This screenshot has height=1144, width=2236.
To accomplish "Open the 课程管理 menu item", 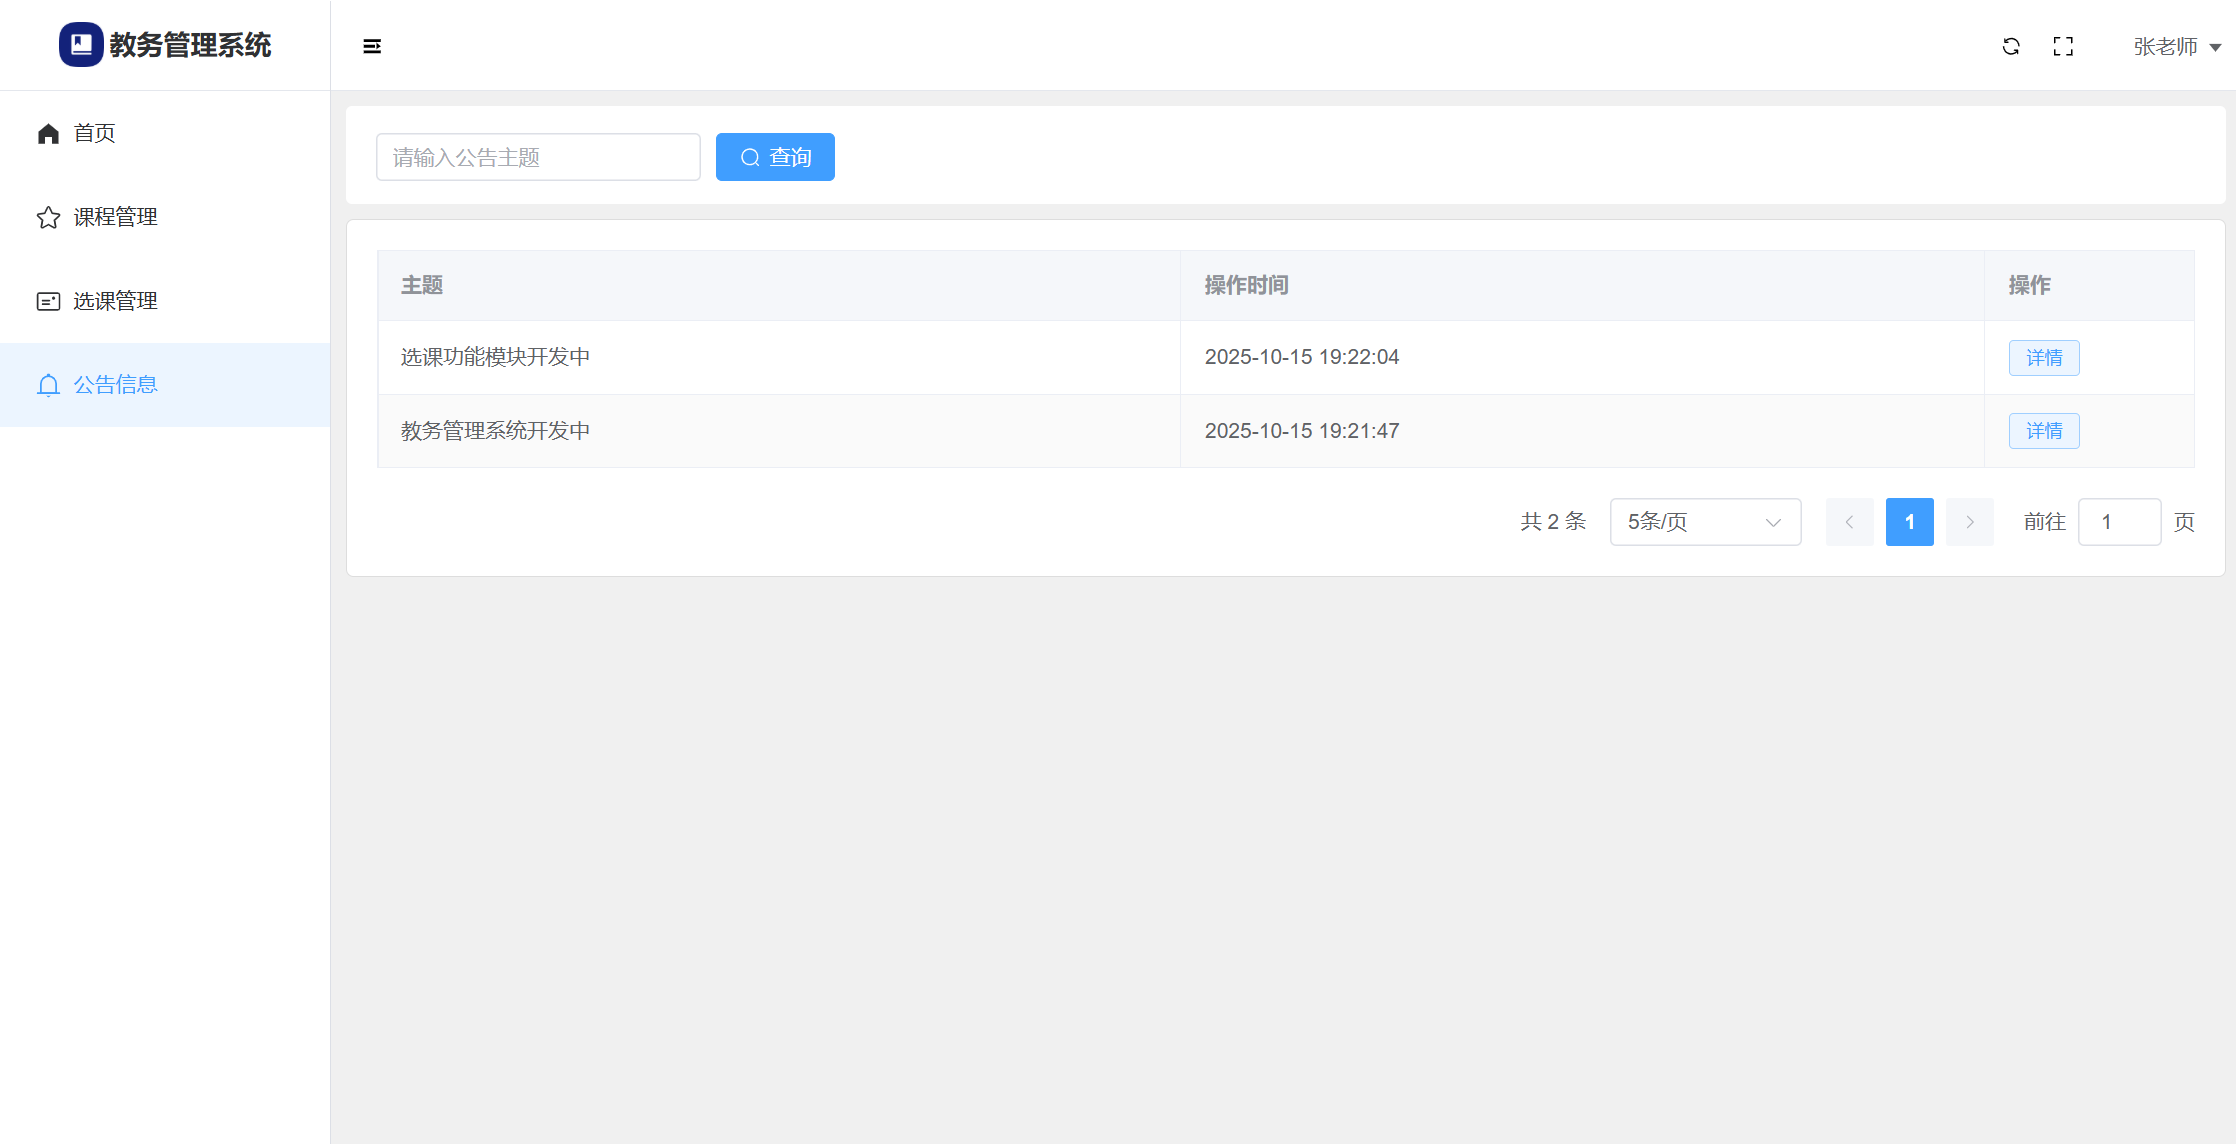I will click(116, 217).
